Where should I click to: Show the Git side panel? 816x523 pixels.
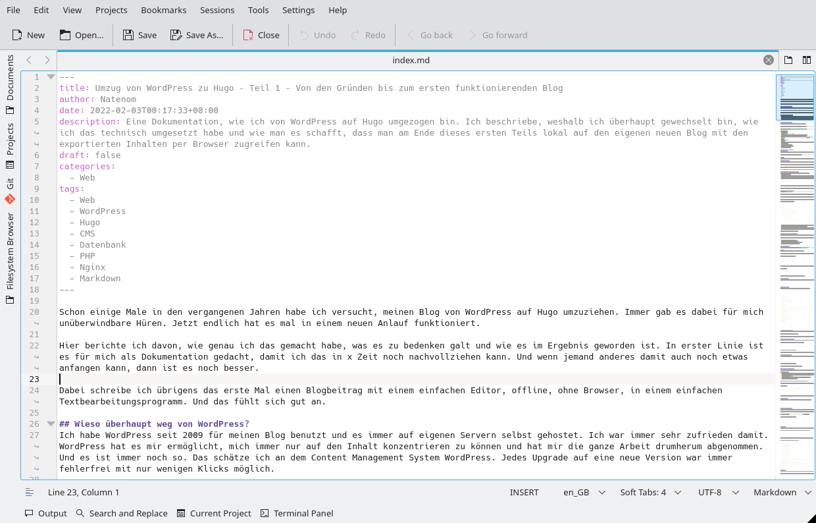10,190
